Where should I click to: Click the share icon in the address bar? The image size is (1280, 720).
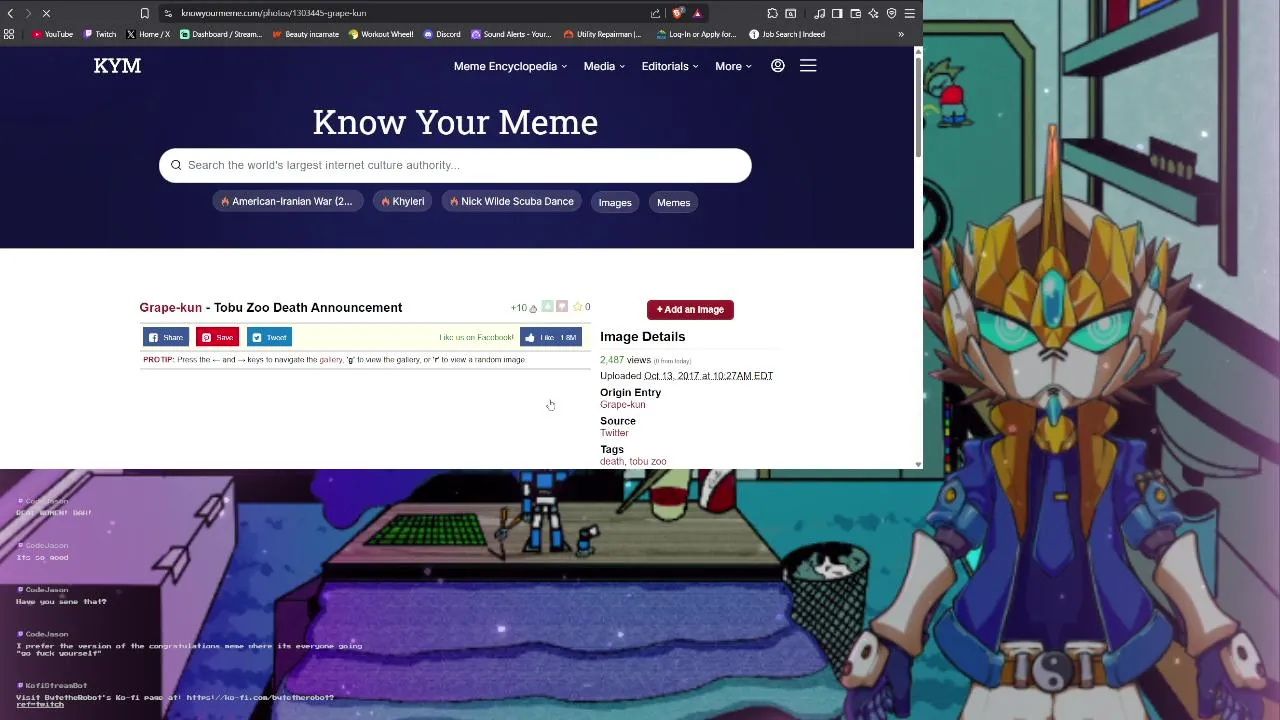pyautogui.click(x=655, y=13)
